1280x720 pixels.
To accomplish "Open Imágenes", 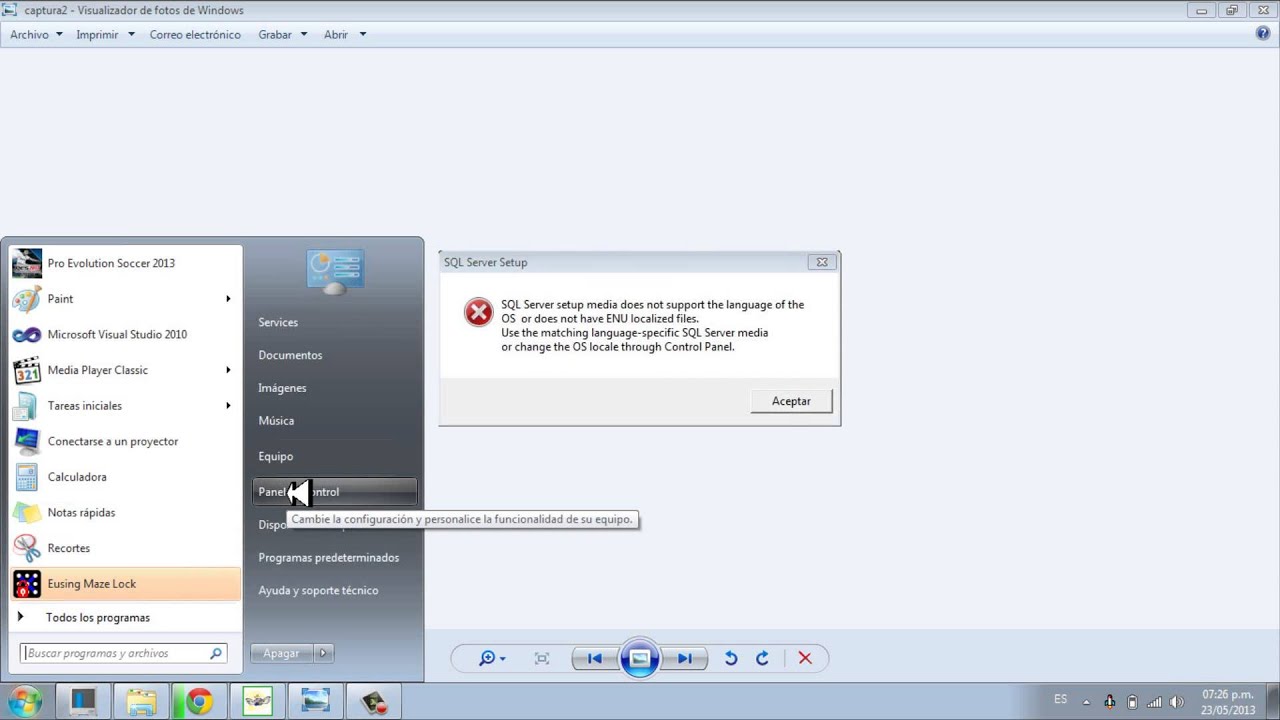I will click(x=334, y=388).
